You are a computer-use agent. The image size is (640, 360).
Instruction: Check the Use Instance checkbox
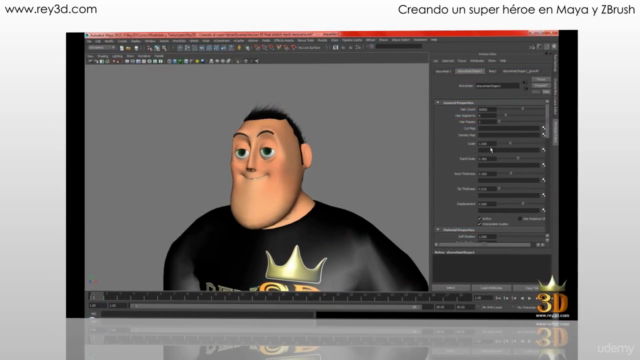pyautogui.click(x=520, y=218)
